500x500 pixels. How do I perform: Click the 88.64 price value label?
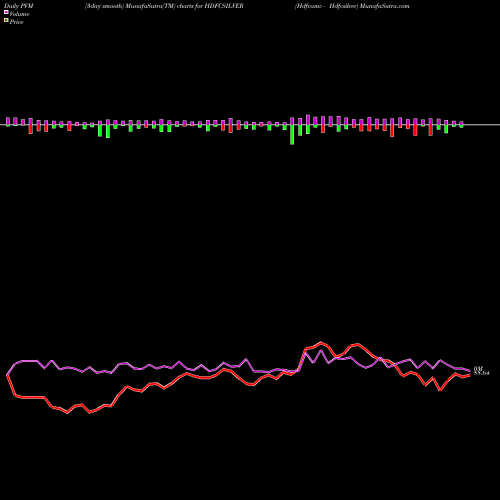481,373
